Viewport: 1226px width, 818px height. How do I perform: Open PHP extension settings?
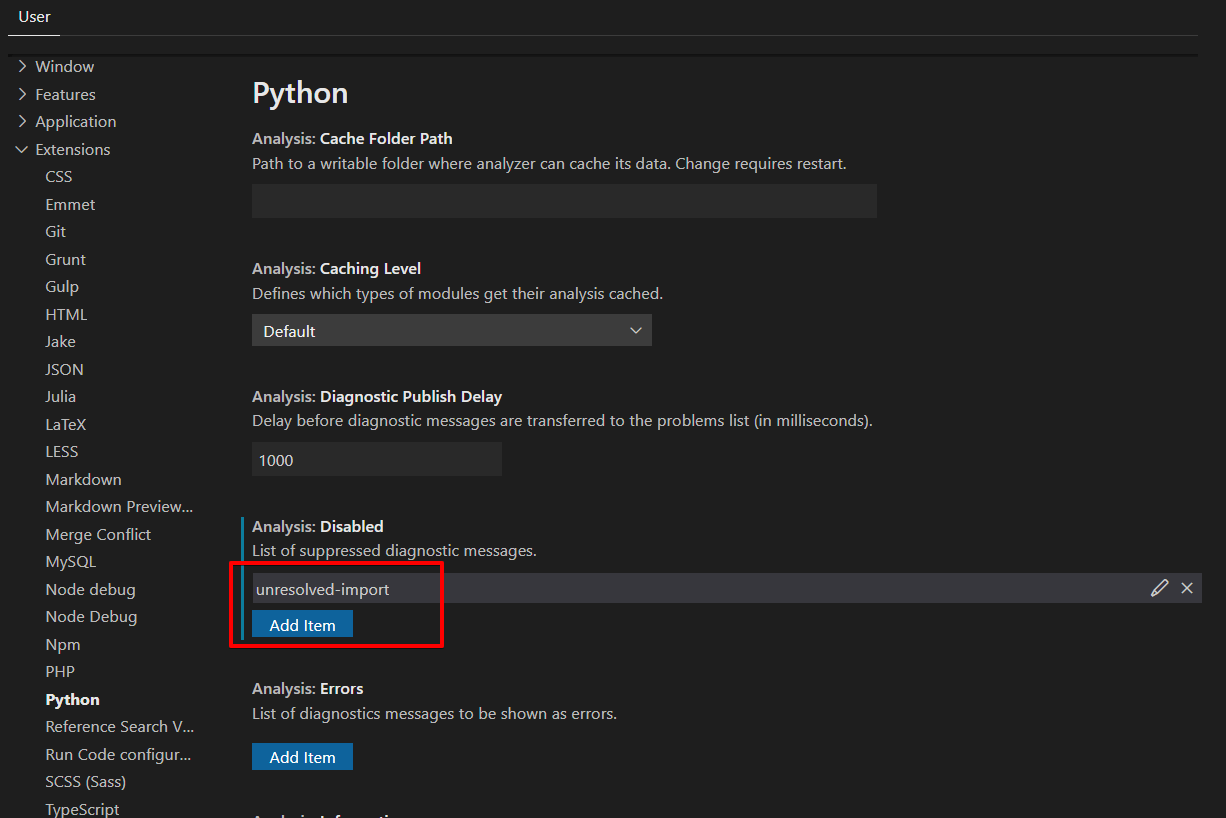60,672
